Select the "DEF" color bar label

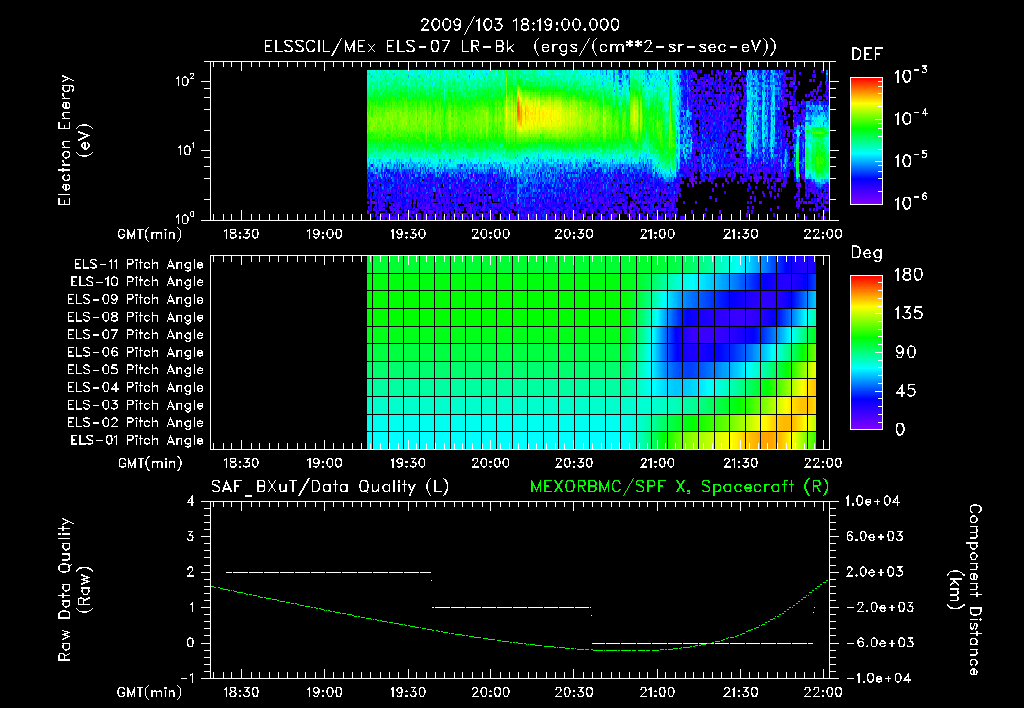(x=867, y=55)
